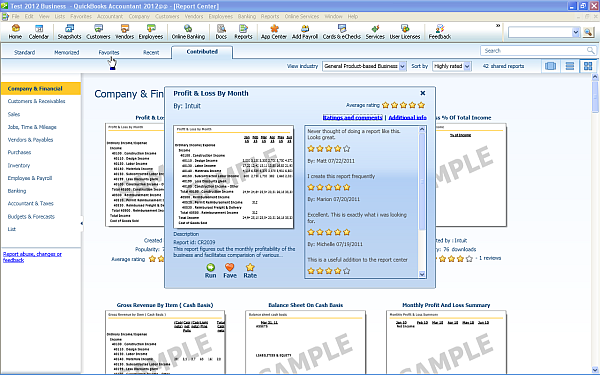The width and height of the screenshot is (600, 375).
Task: Select Accountant & Taxes category
Action: pyautogui.click(x=31, y=203)
